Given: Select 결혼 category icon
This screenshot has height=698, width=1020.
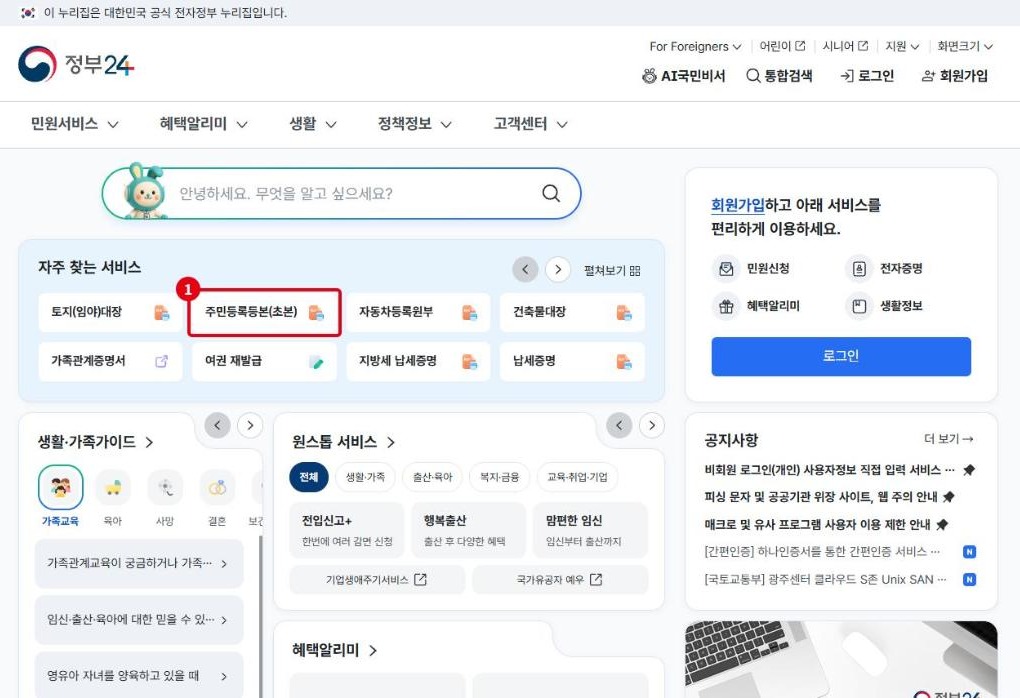Looking at the screenshot, I should coord(217,487).
